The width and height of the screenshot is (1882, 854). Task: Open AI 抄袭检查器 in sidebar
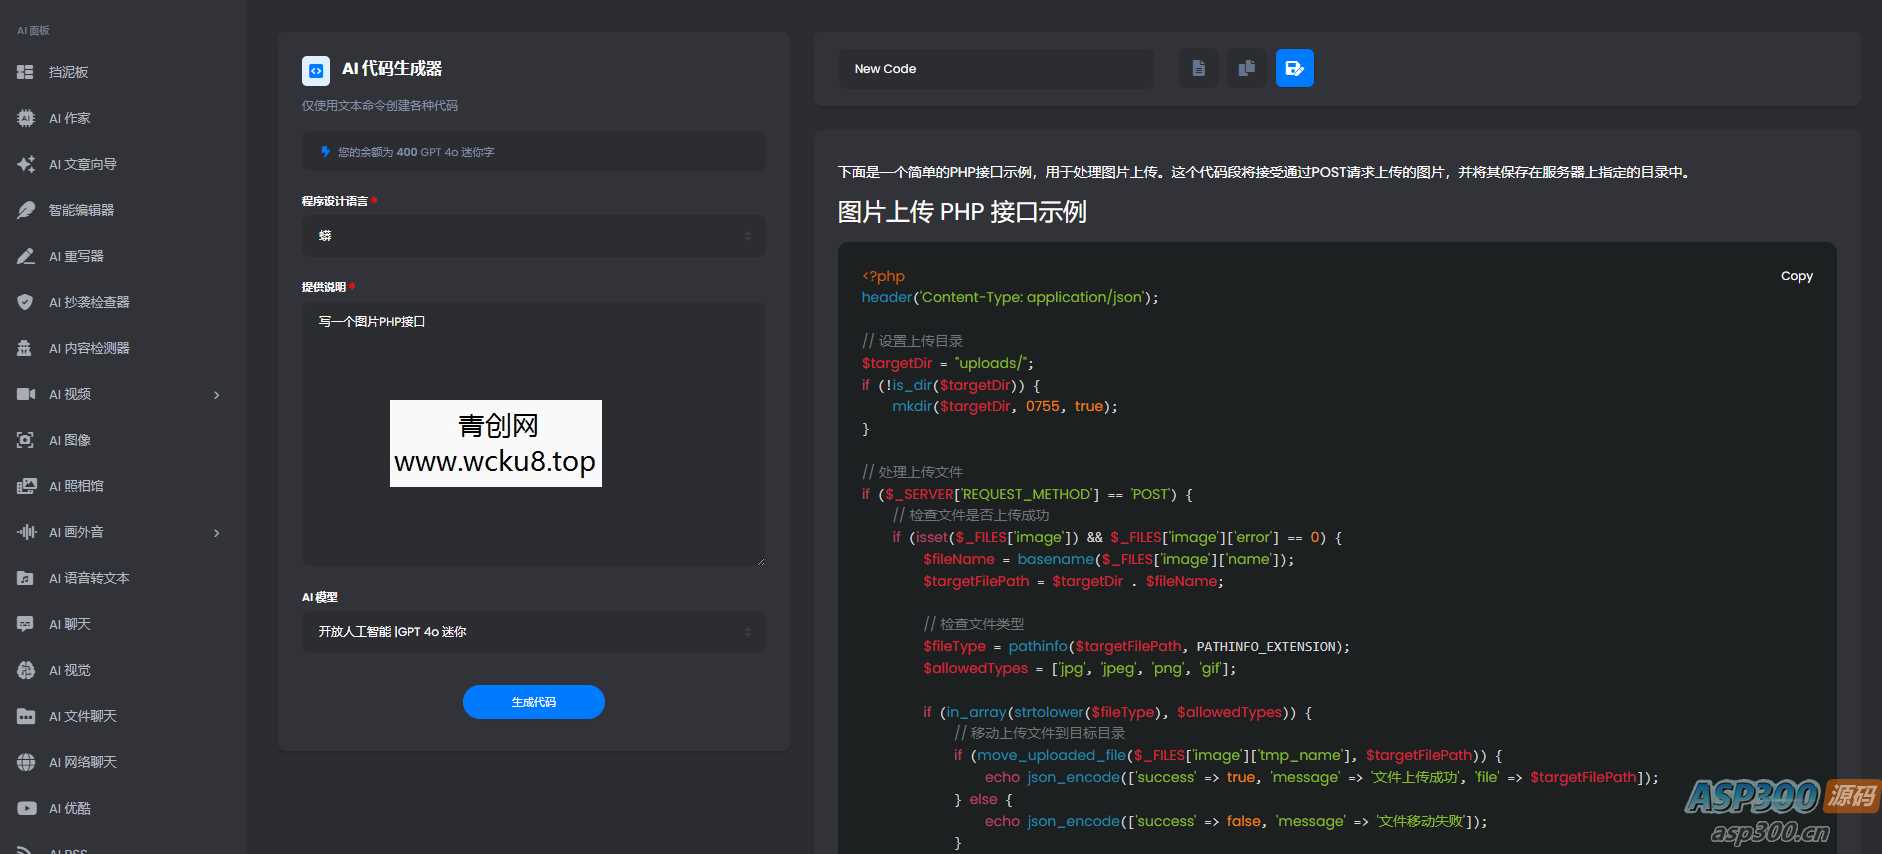click(89, 302)
